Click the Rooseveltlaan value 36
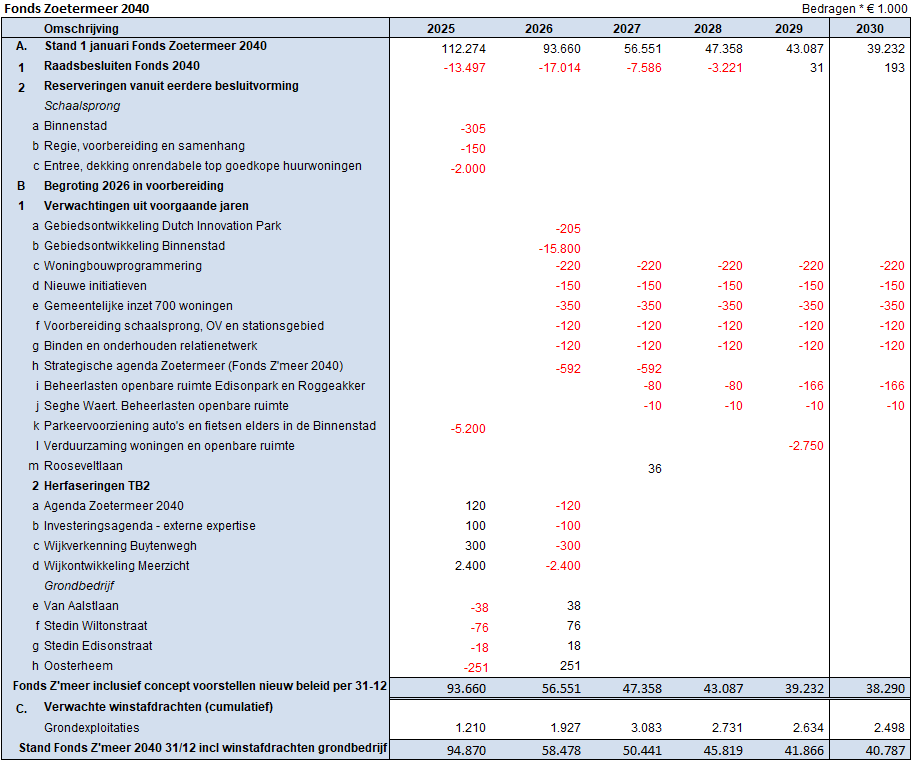912x762 pixels. (x=654, y=467)
